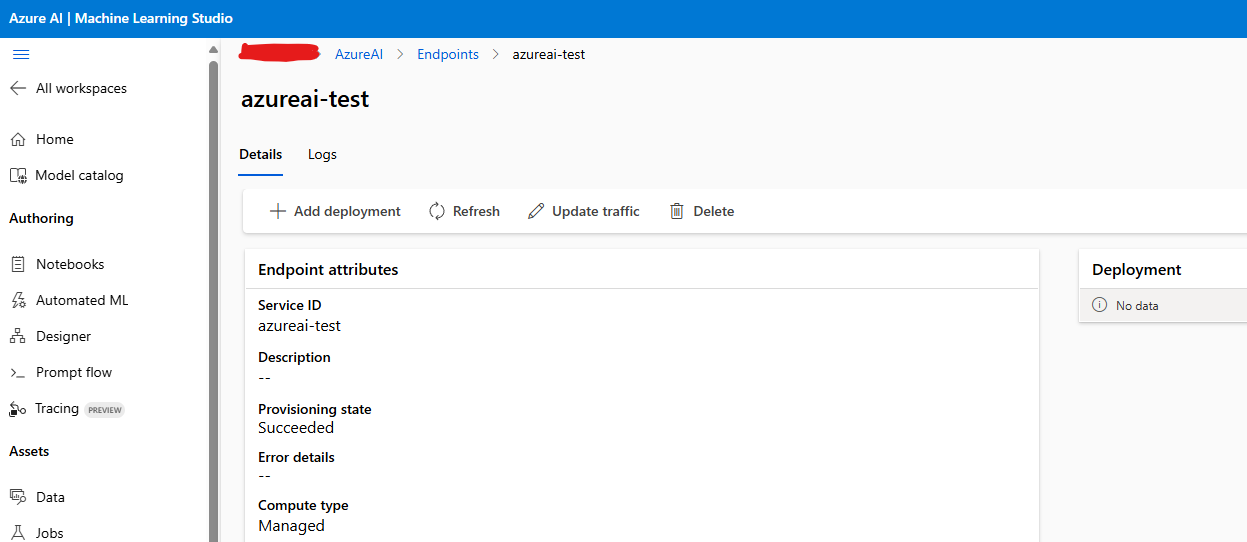
Task: Click the PREVIEW badge next to Tracing
Action: point(104,409)
